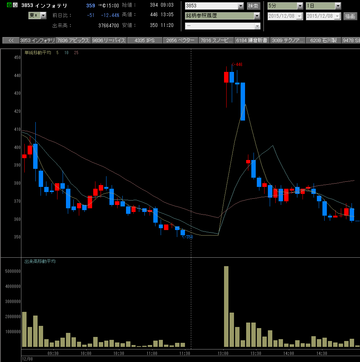The width and height of the screenshot is (360, 362).
Task: Select the 2656 ベクター tab
Action: [180, 40]
